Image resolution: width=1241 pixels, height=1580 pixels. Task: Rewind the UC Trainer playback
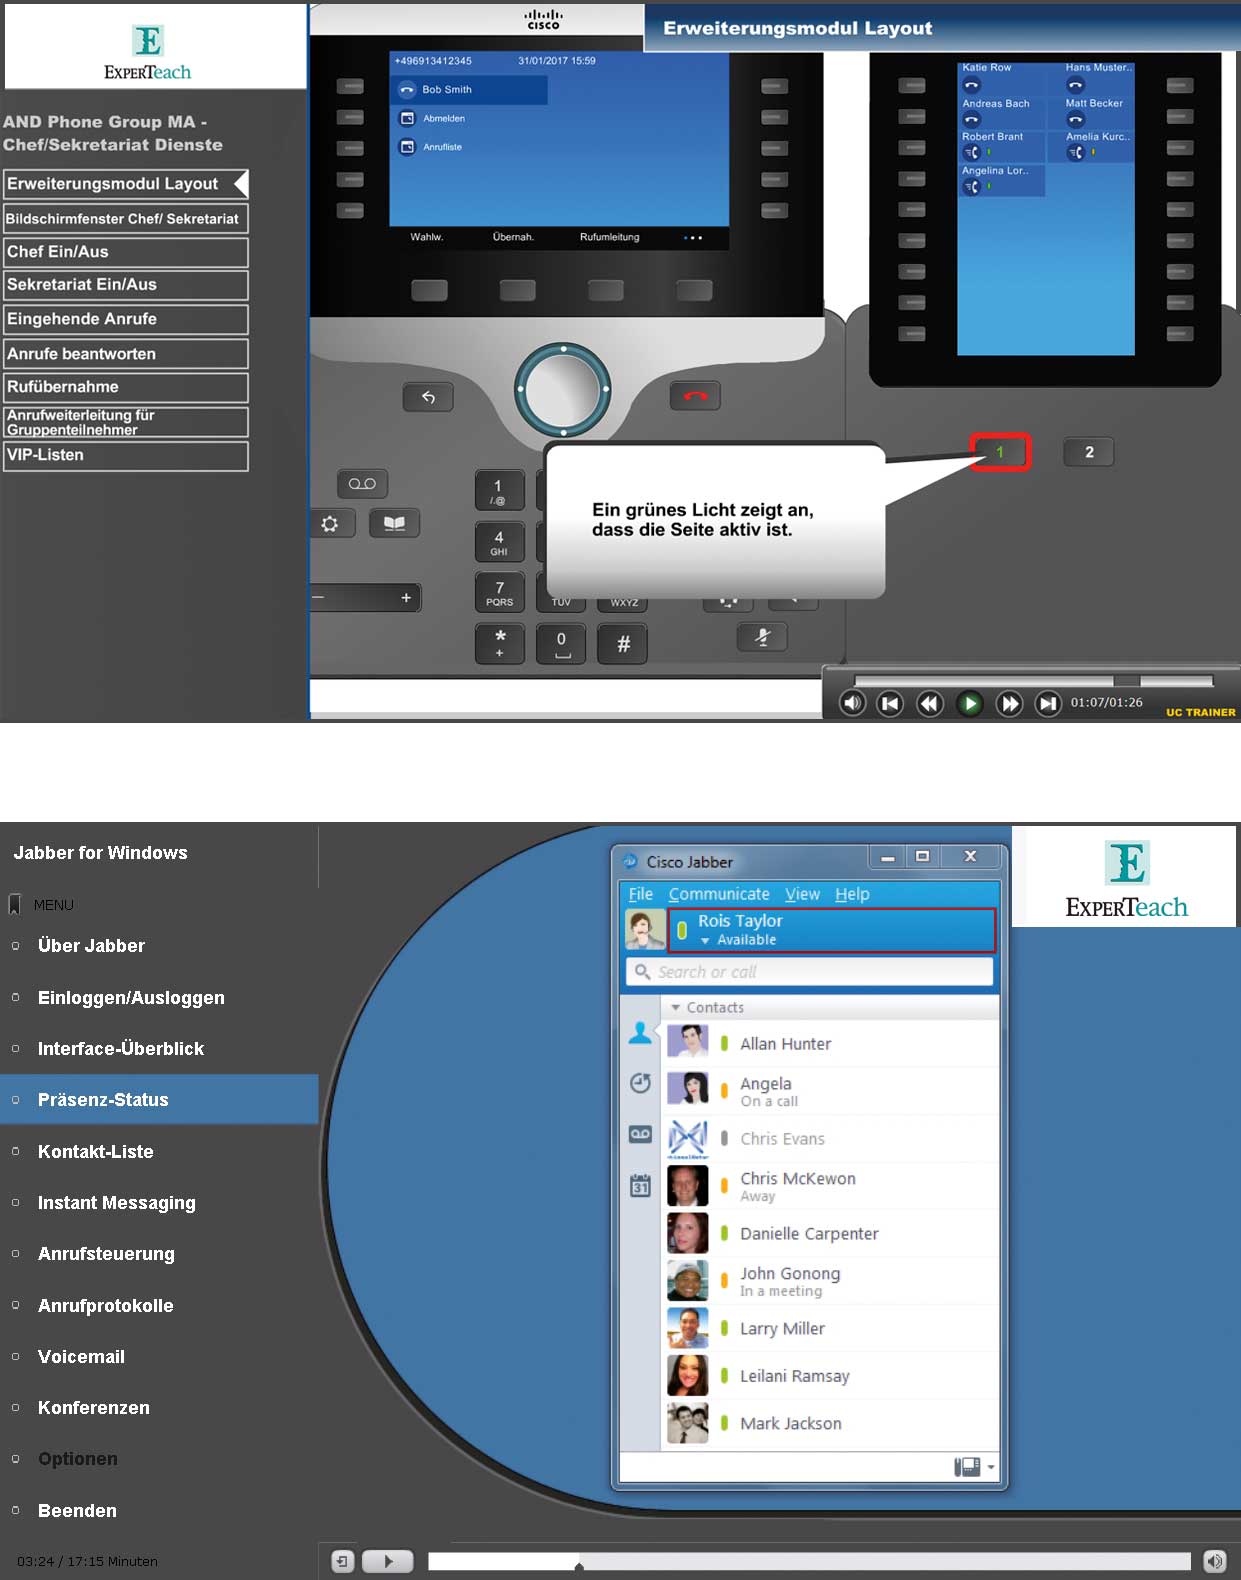930,703
